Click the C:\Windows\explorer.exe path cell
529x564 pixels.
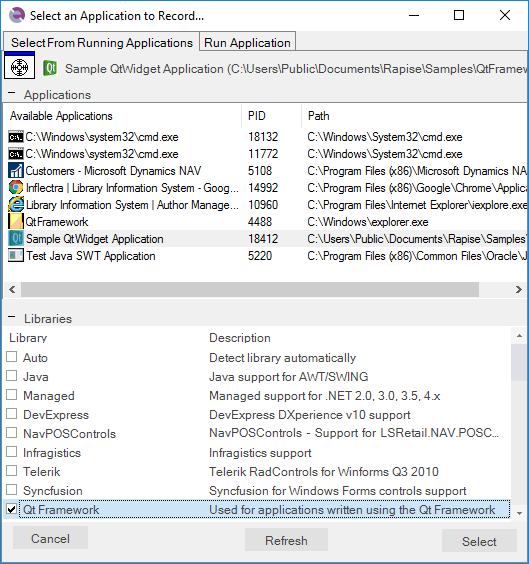coord(368,222)
